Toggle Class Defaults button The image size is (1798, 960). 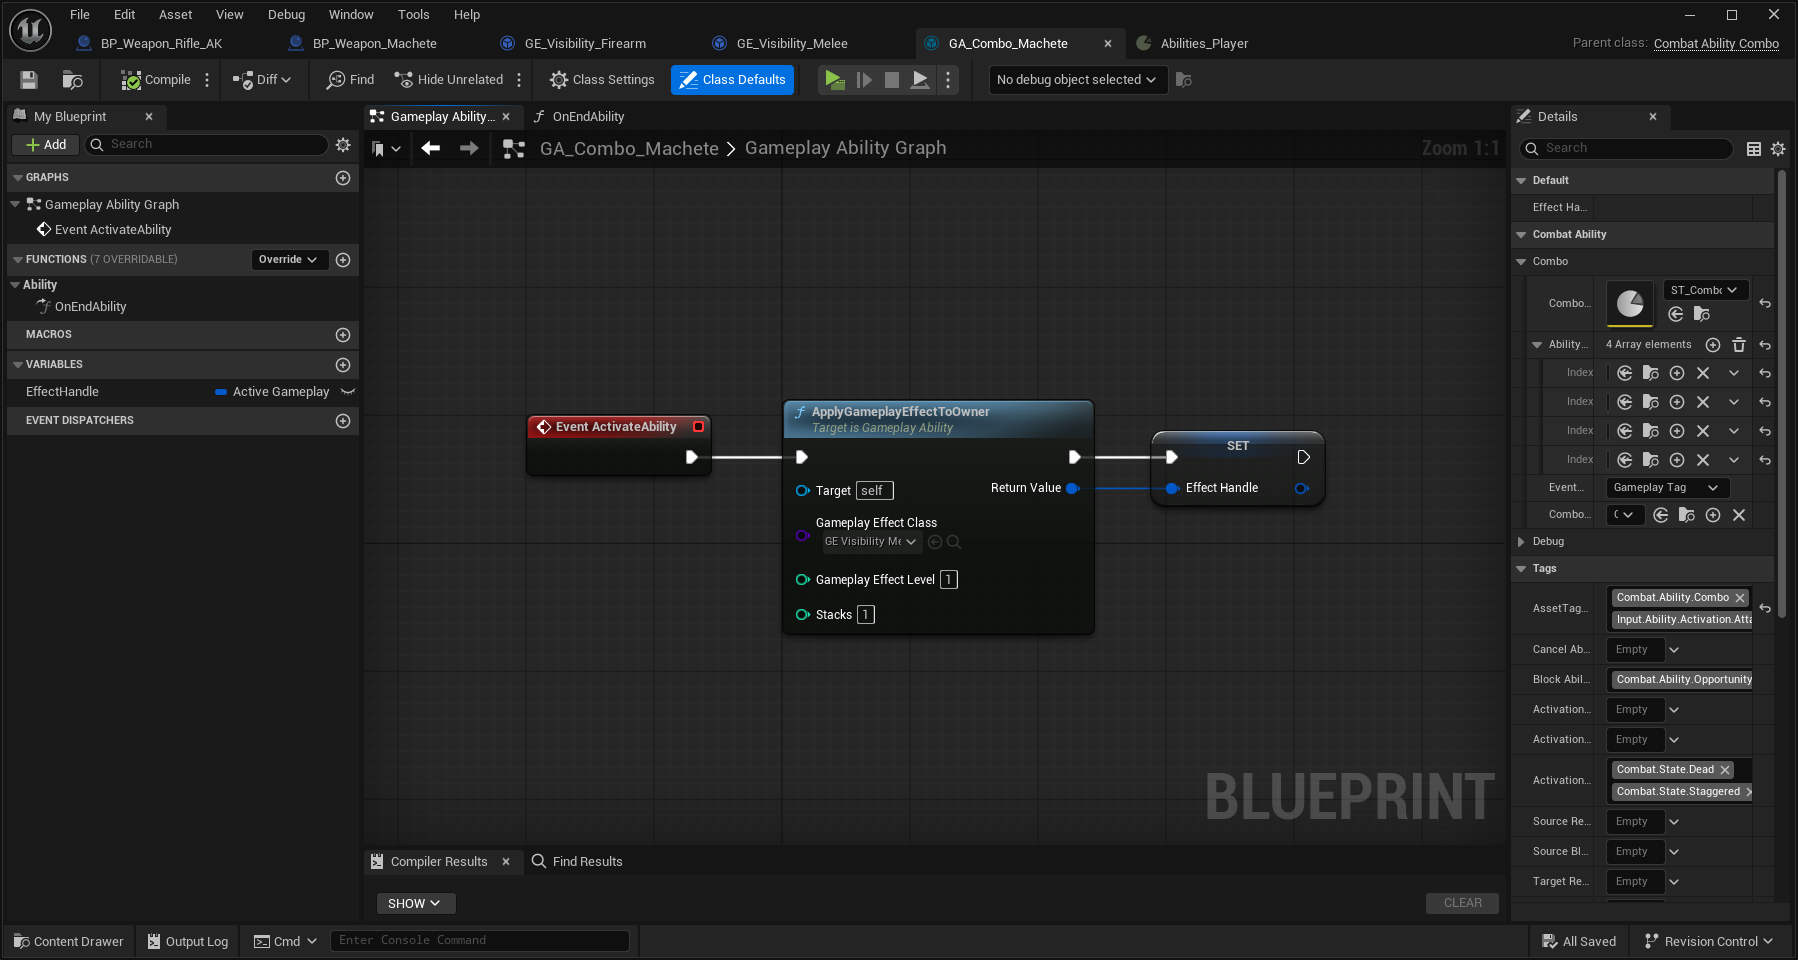pos(732,80)
